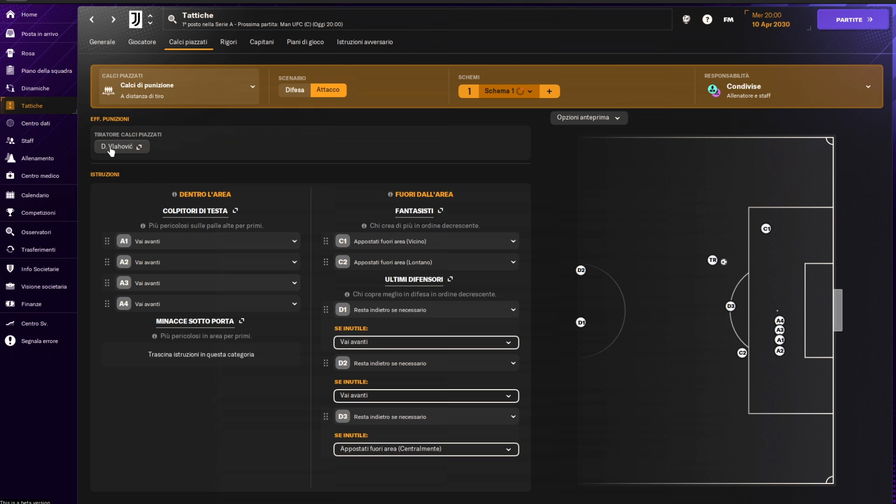The image size is (896, 504).
Task: Click the Partite continue button
Action: 852,19
